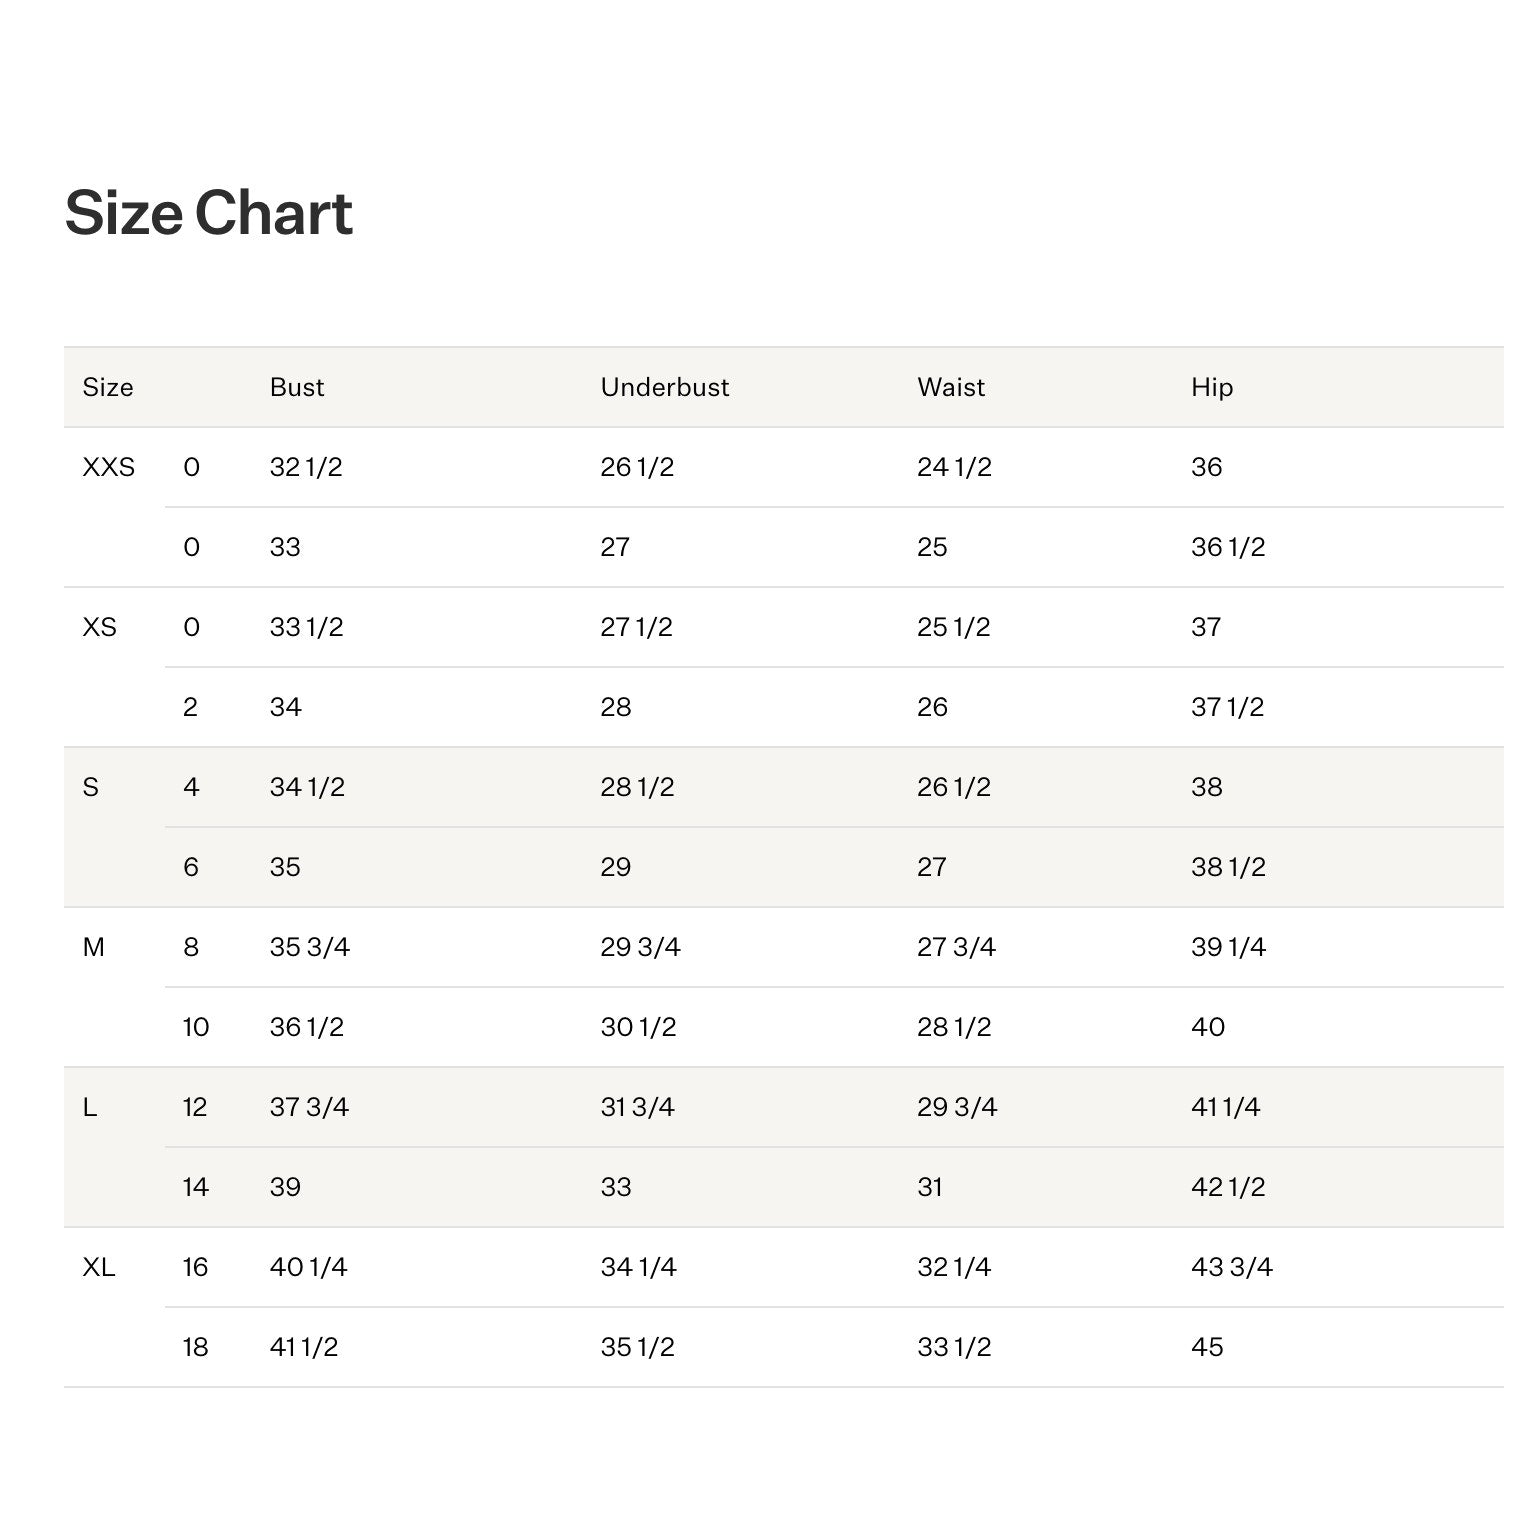Click bust value 35 3/4 for size 8
The width and height of the screenshot is (1518, 1518).
coord(310,947)
